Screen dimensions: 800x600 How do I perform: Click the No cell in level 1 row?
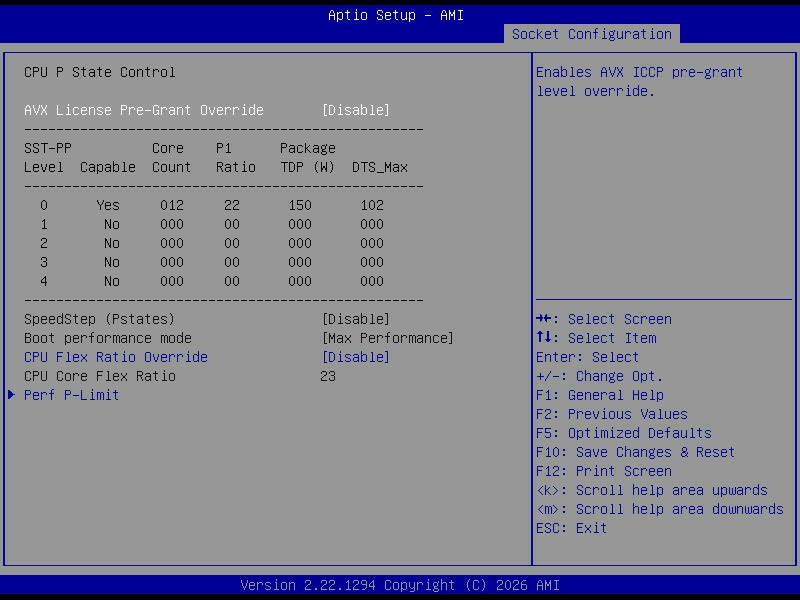click(x=112, y=224)
